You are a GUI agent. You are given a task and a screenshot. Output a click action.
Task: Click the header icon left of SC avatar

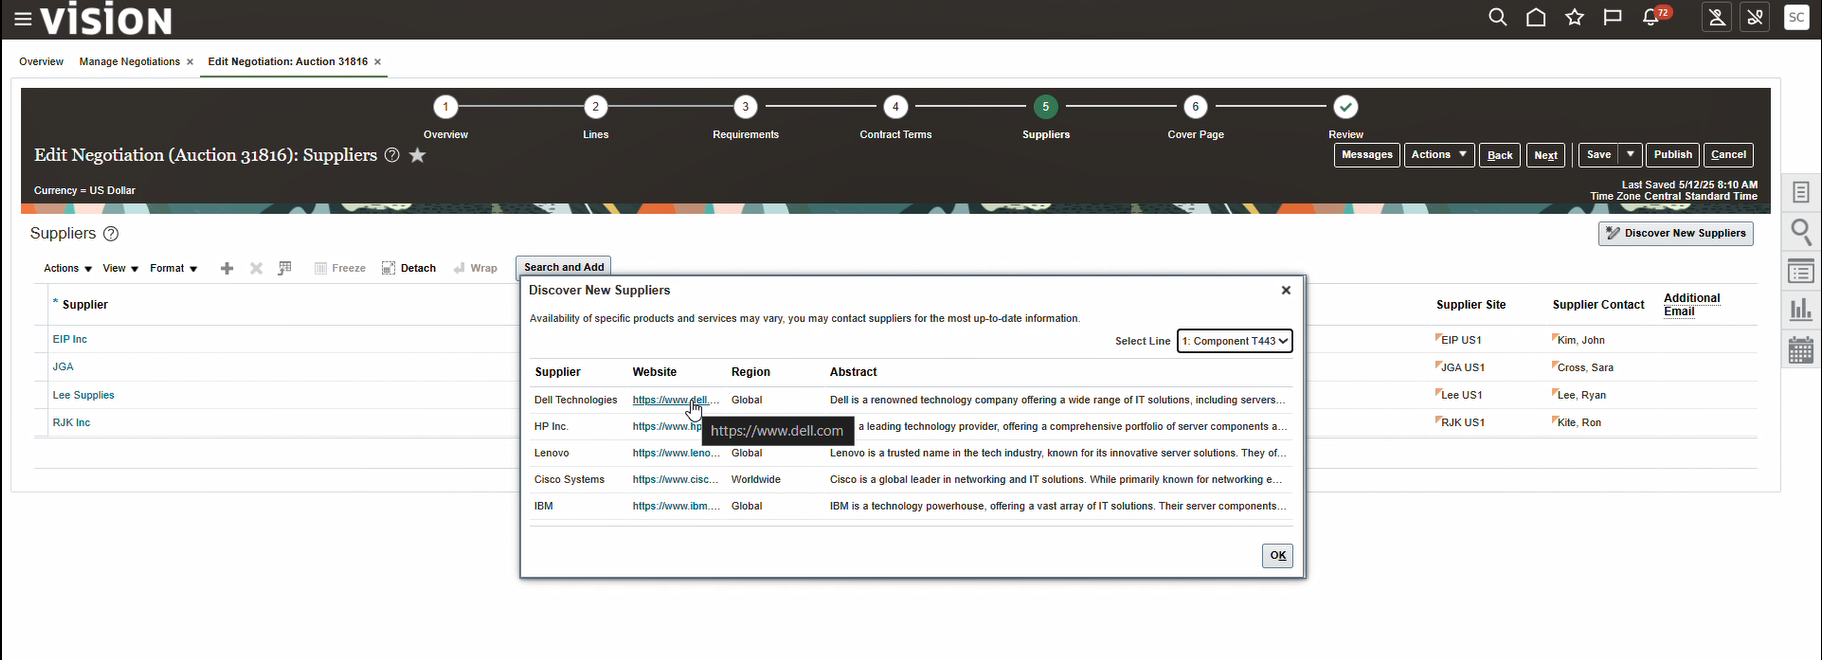point(1755,17)
